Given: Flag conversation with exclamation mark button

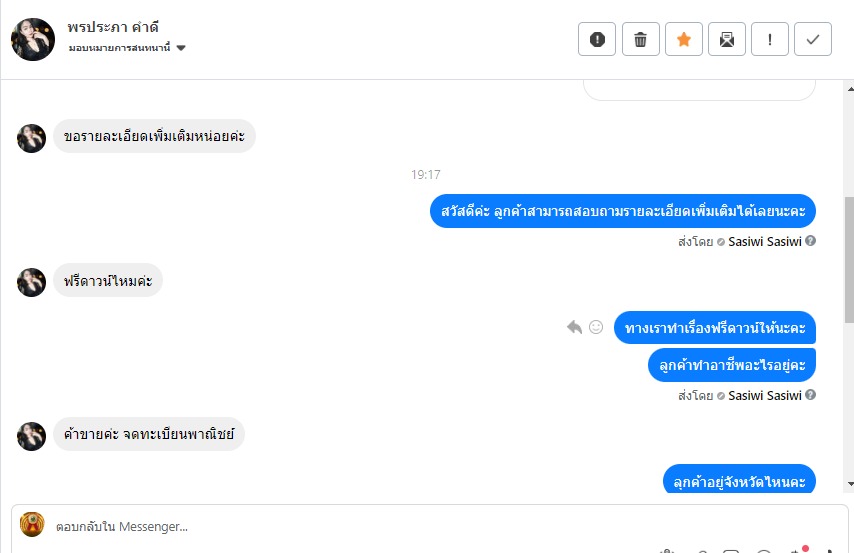Looking at the screenshot, I should (770, 39).
